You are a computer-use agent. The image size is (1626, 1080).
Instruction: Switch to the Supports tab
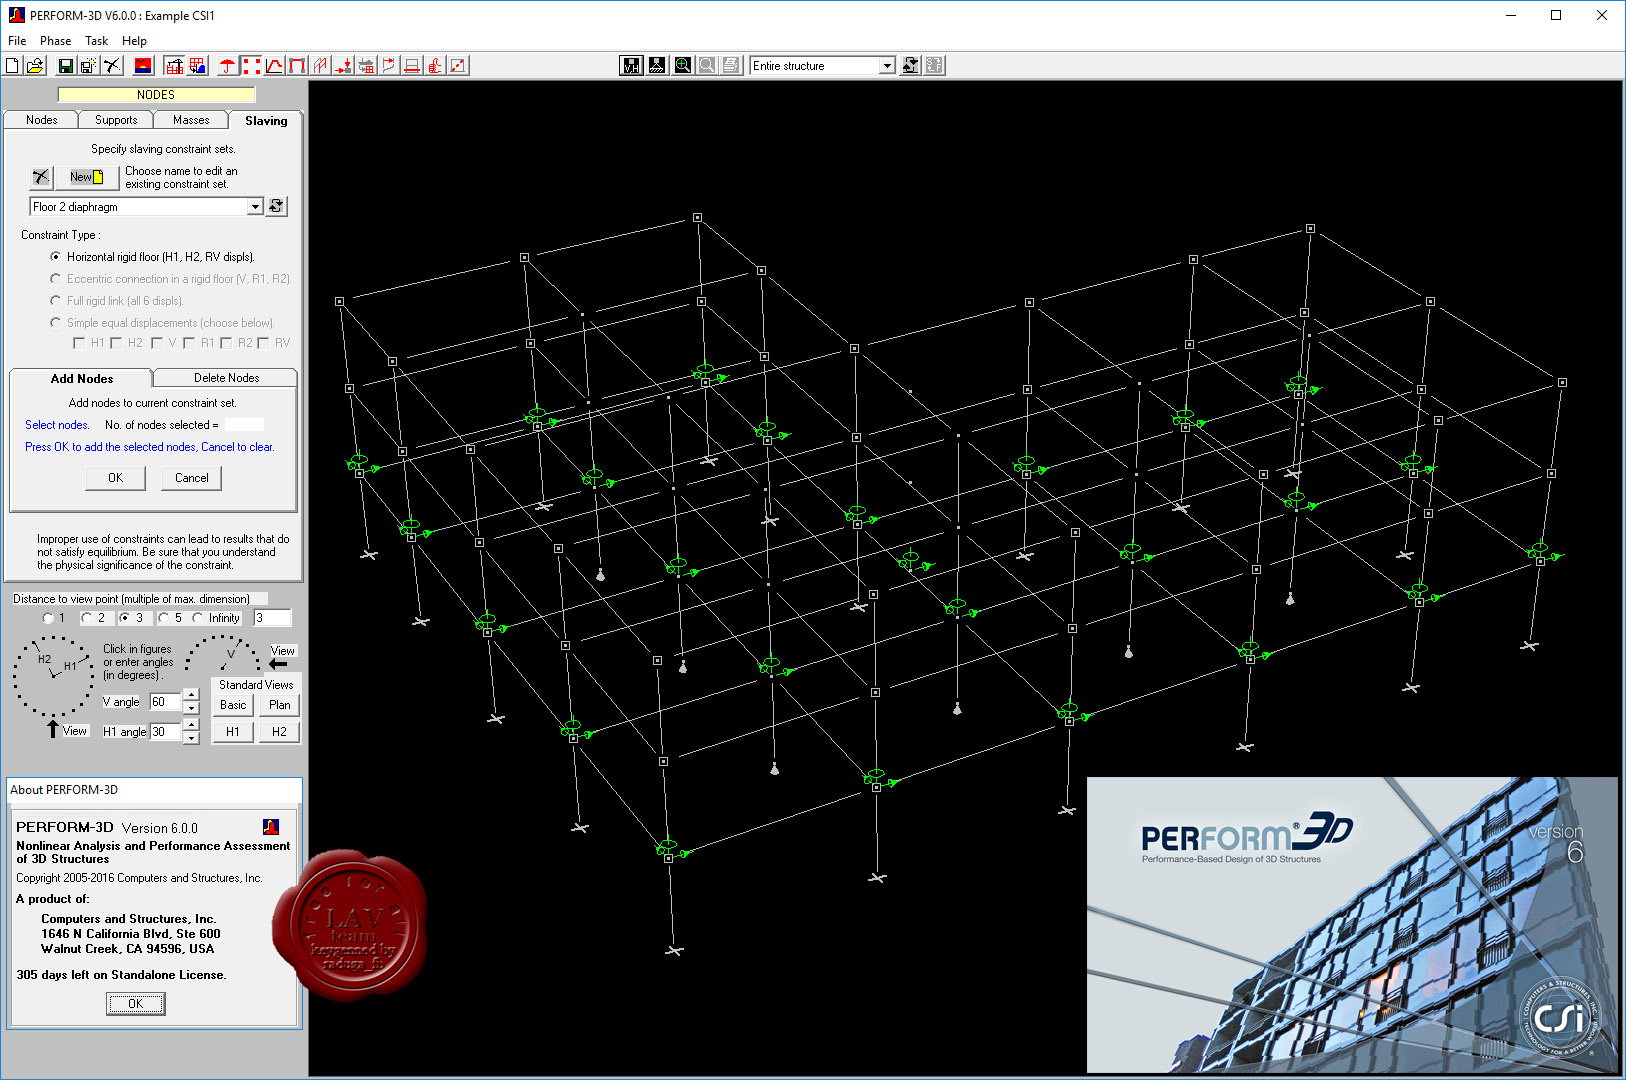[116, 120]
